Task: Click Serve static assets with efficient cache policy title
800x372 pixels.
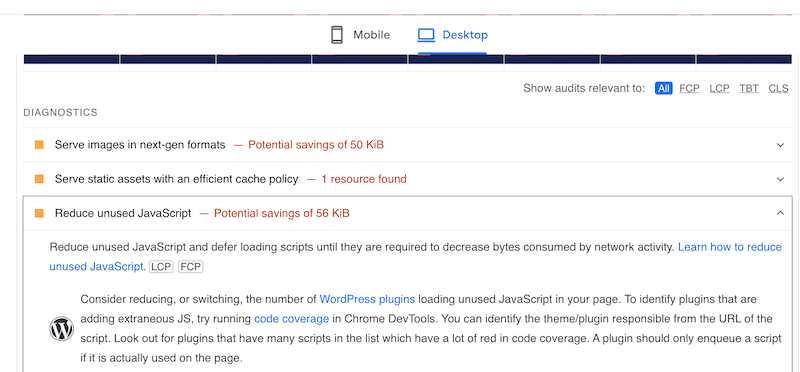Action: coord(177,179)
